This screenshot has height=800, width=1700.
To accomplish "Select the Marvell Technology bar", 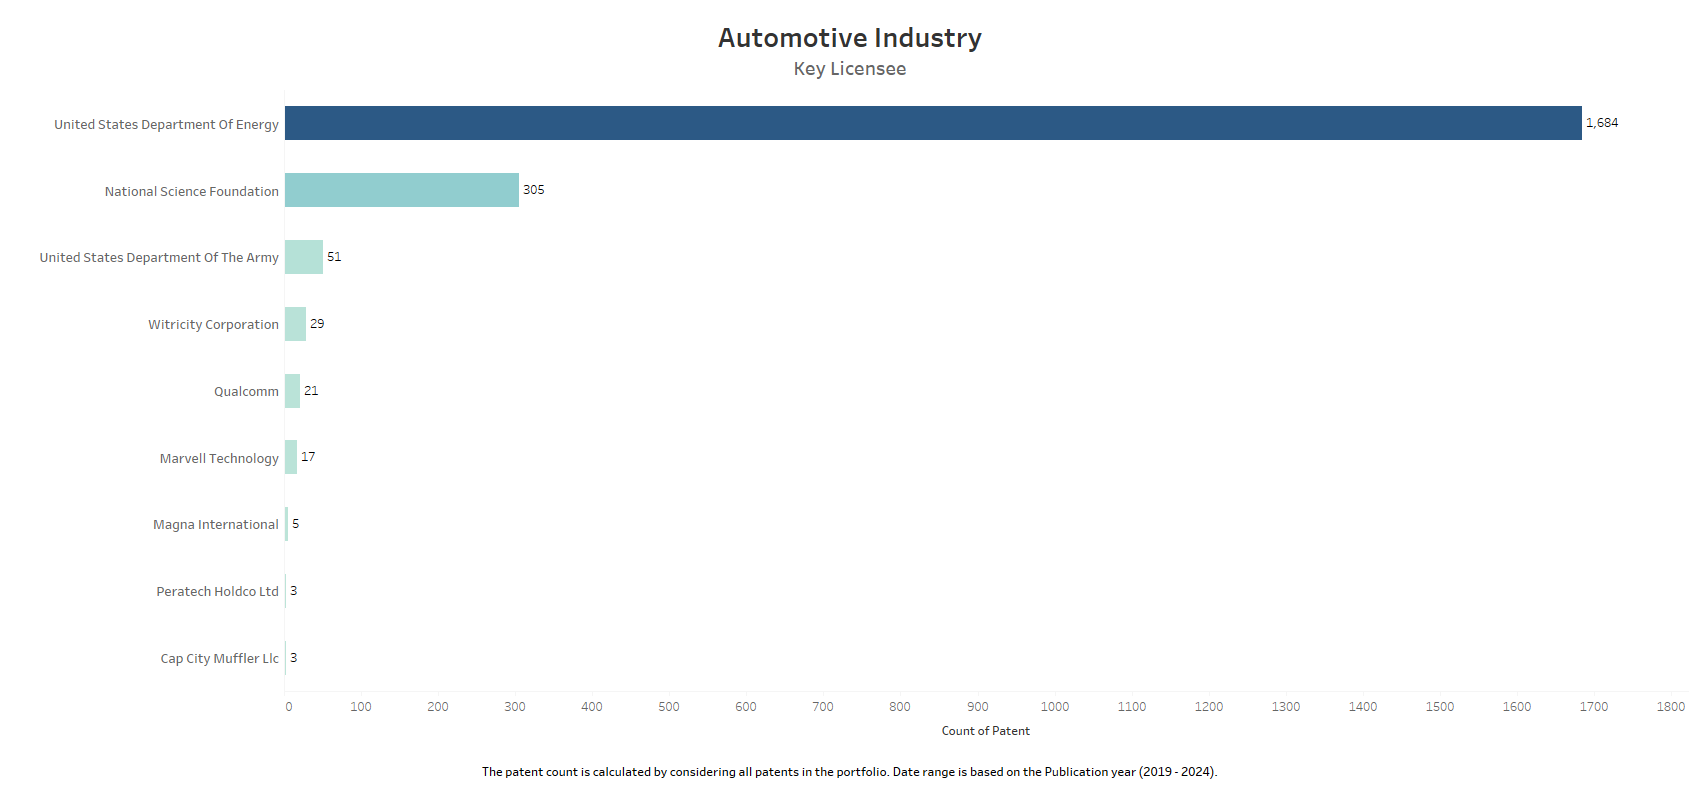I will 291,457.
